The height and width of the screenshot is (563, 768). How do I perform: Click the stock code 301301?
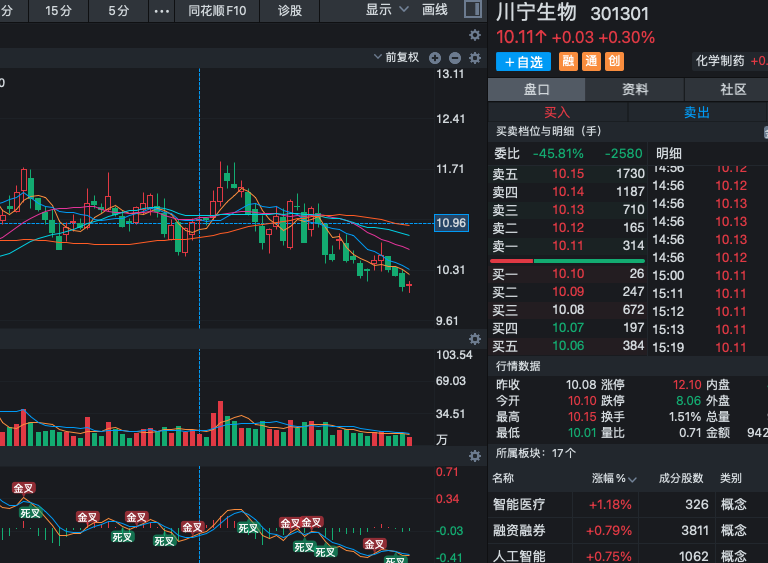coord(620,14)
